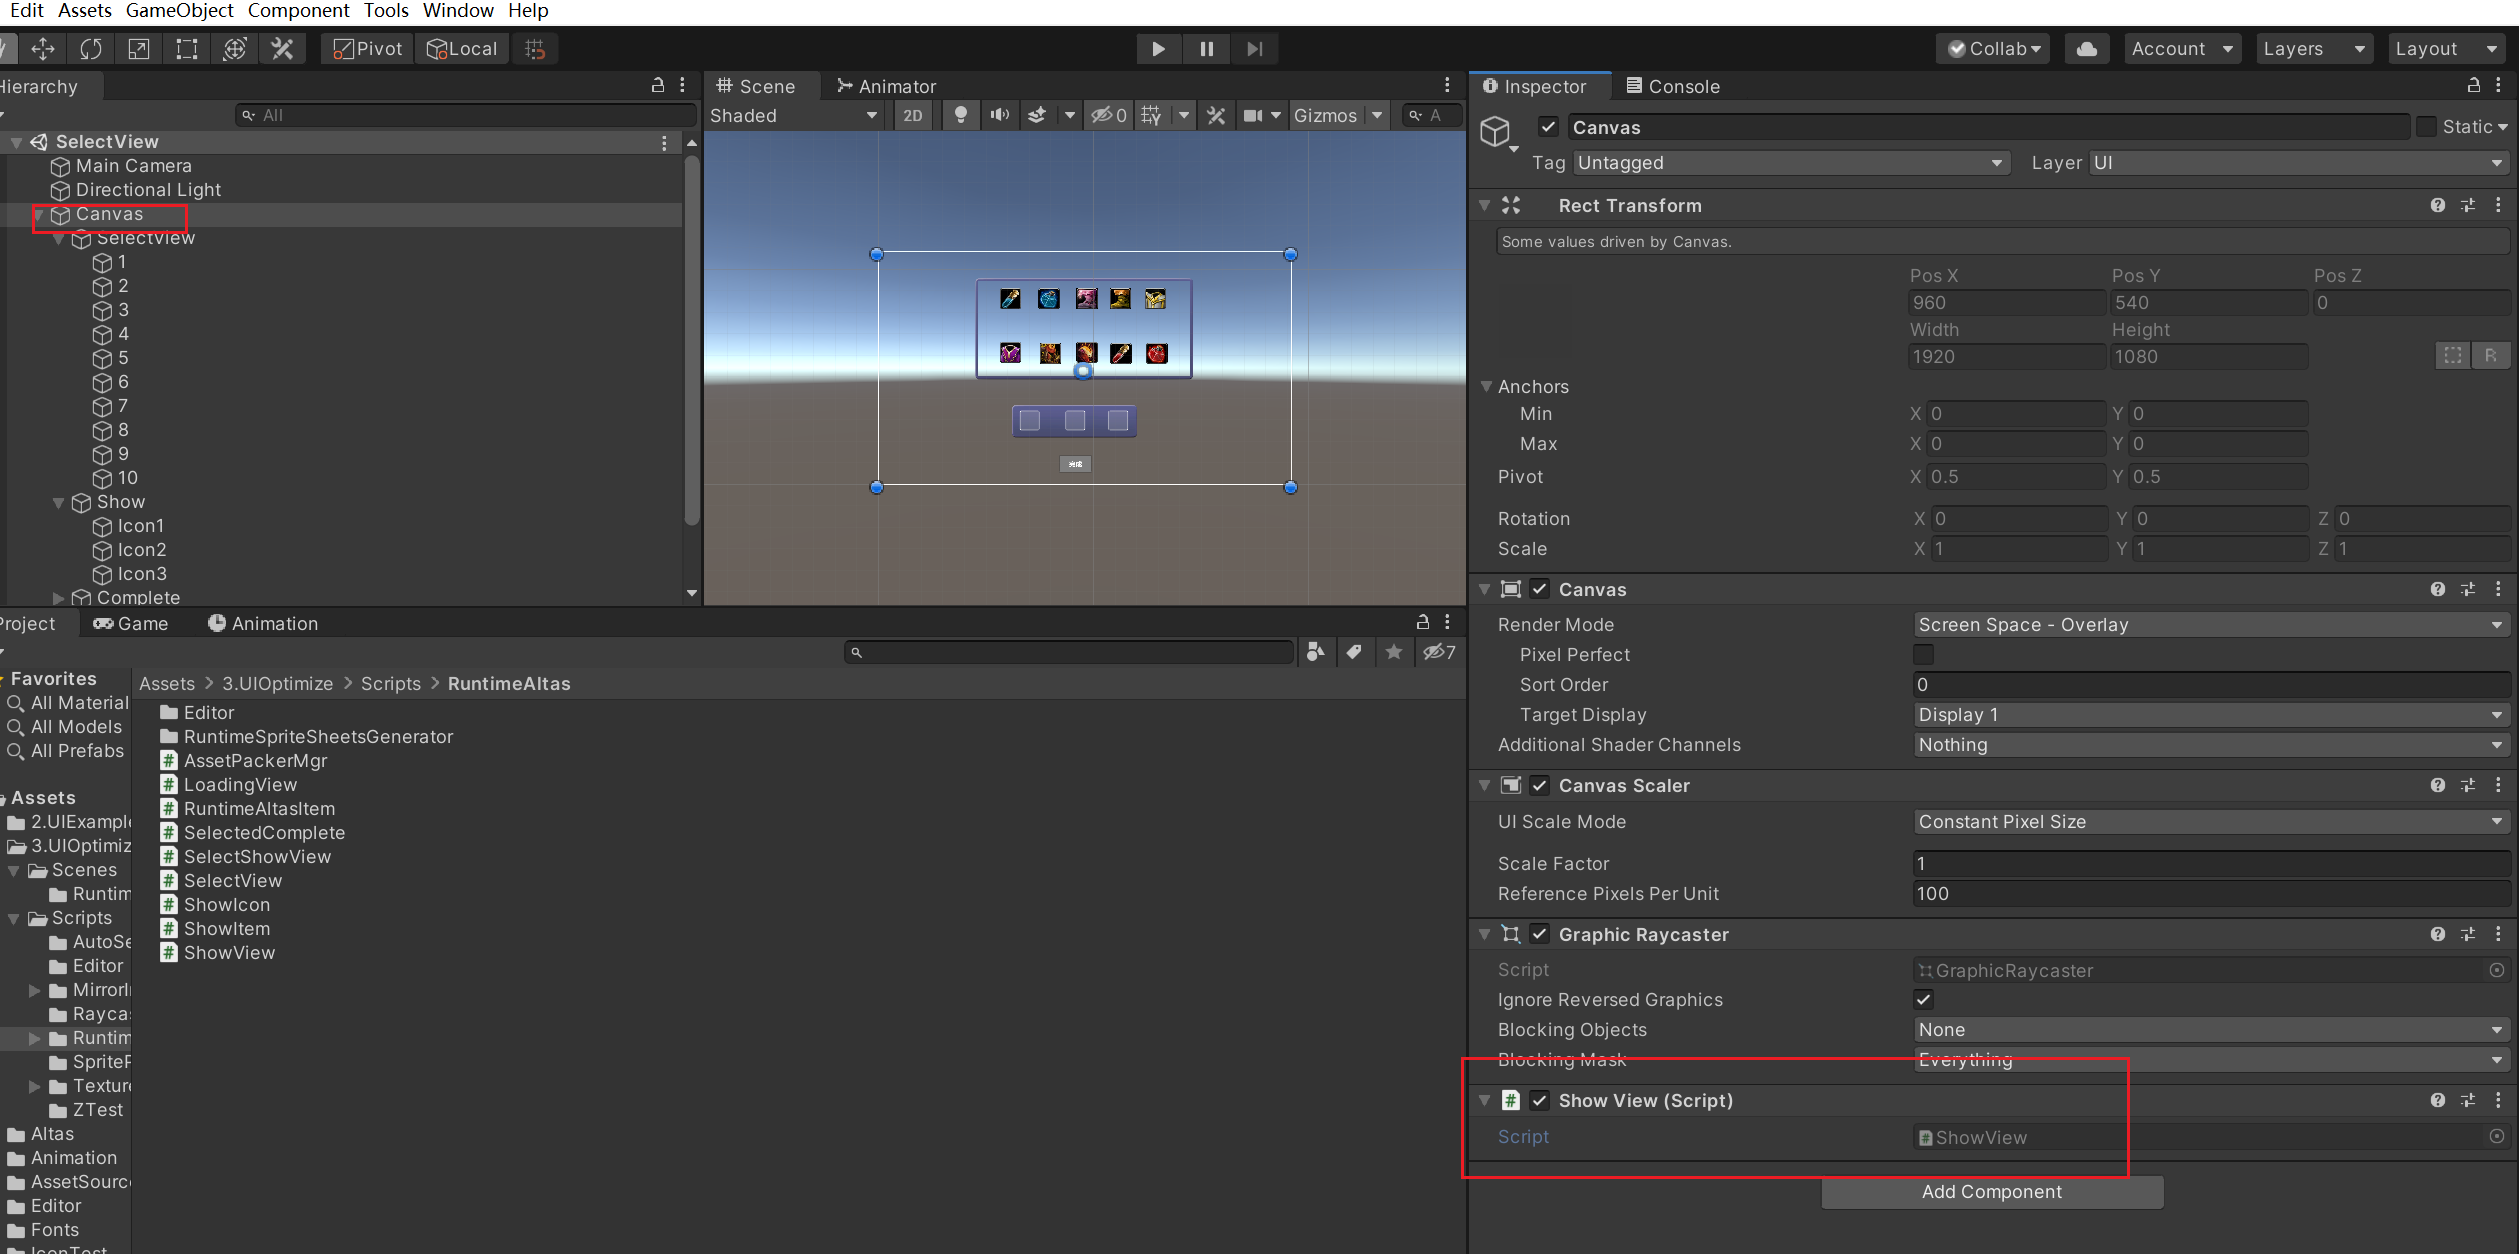Screen dimensions: 2519x1254
Task: Switch to Console tab
Action: coord(1673,86)
